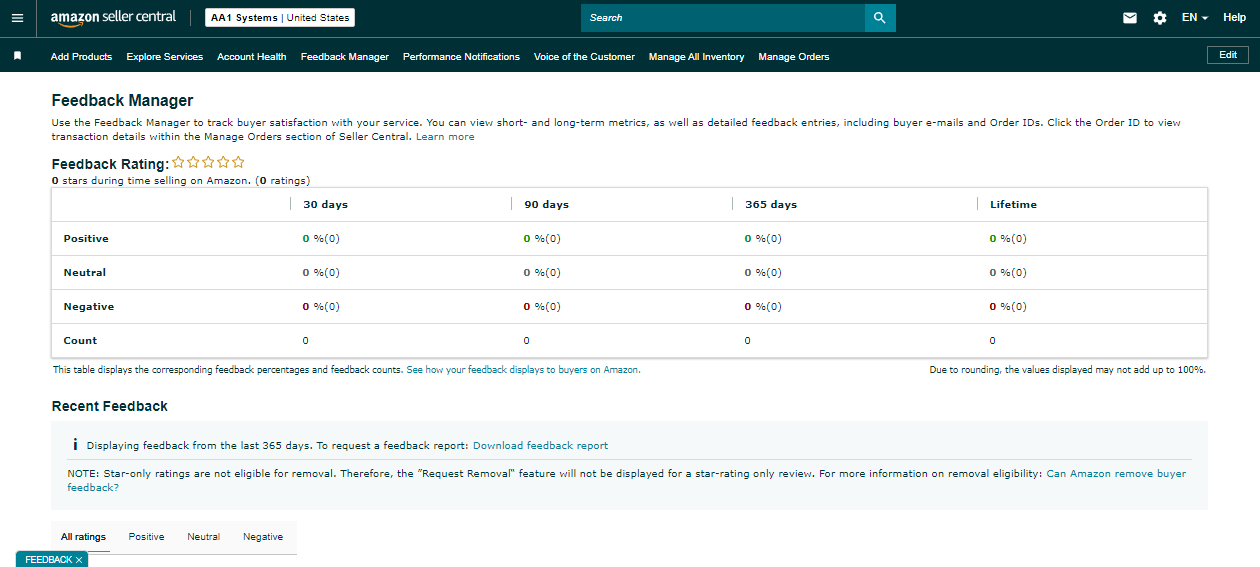The height and width of the screenshot is (567, 1260).
Task: Click the Neutral 90 days percentage value
Action: tap(542, 272)
